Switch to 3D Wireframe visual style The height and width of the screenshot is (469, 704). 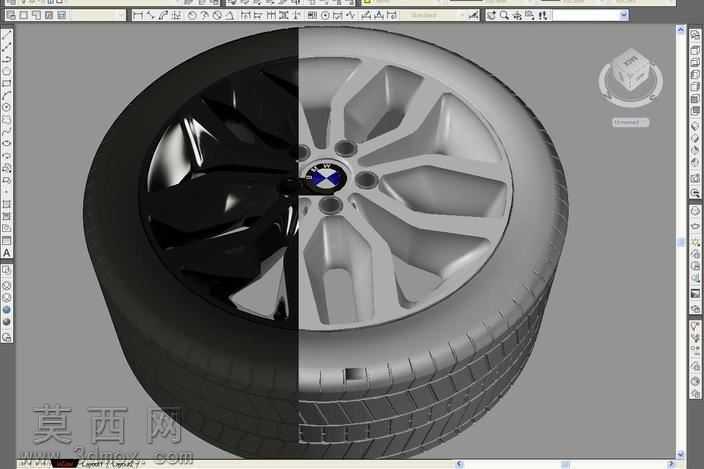[x=7, y=285]
